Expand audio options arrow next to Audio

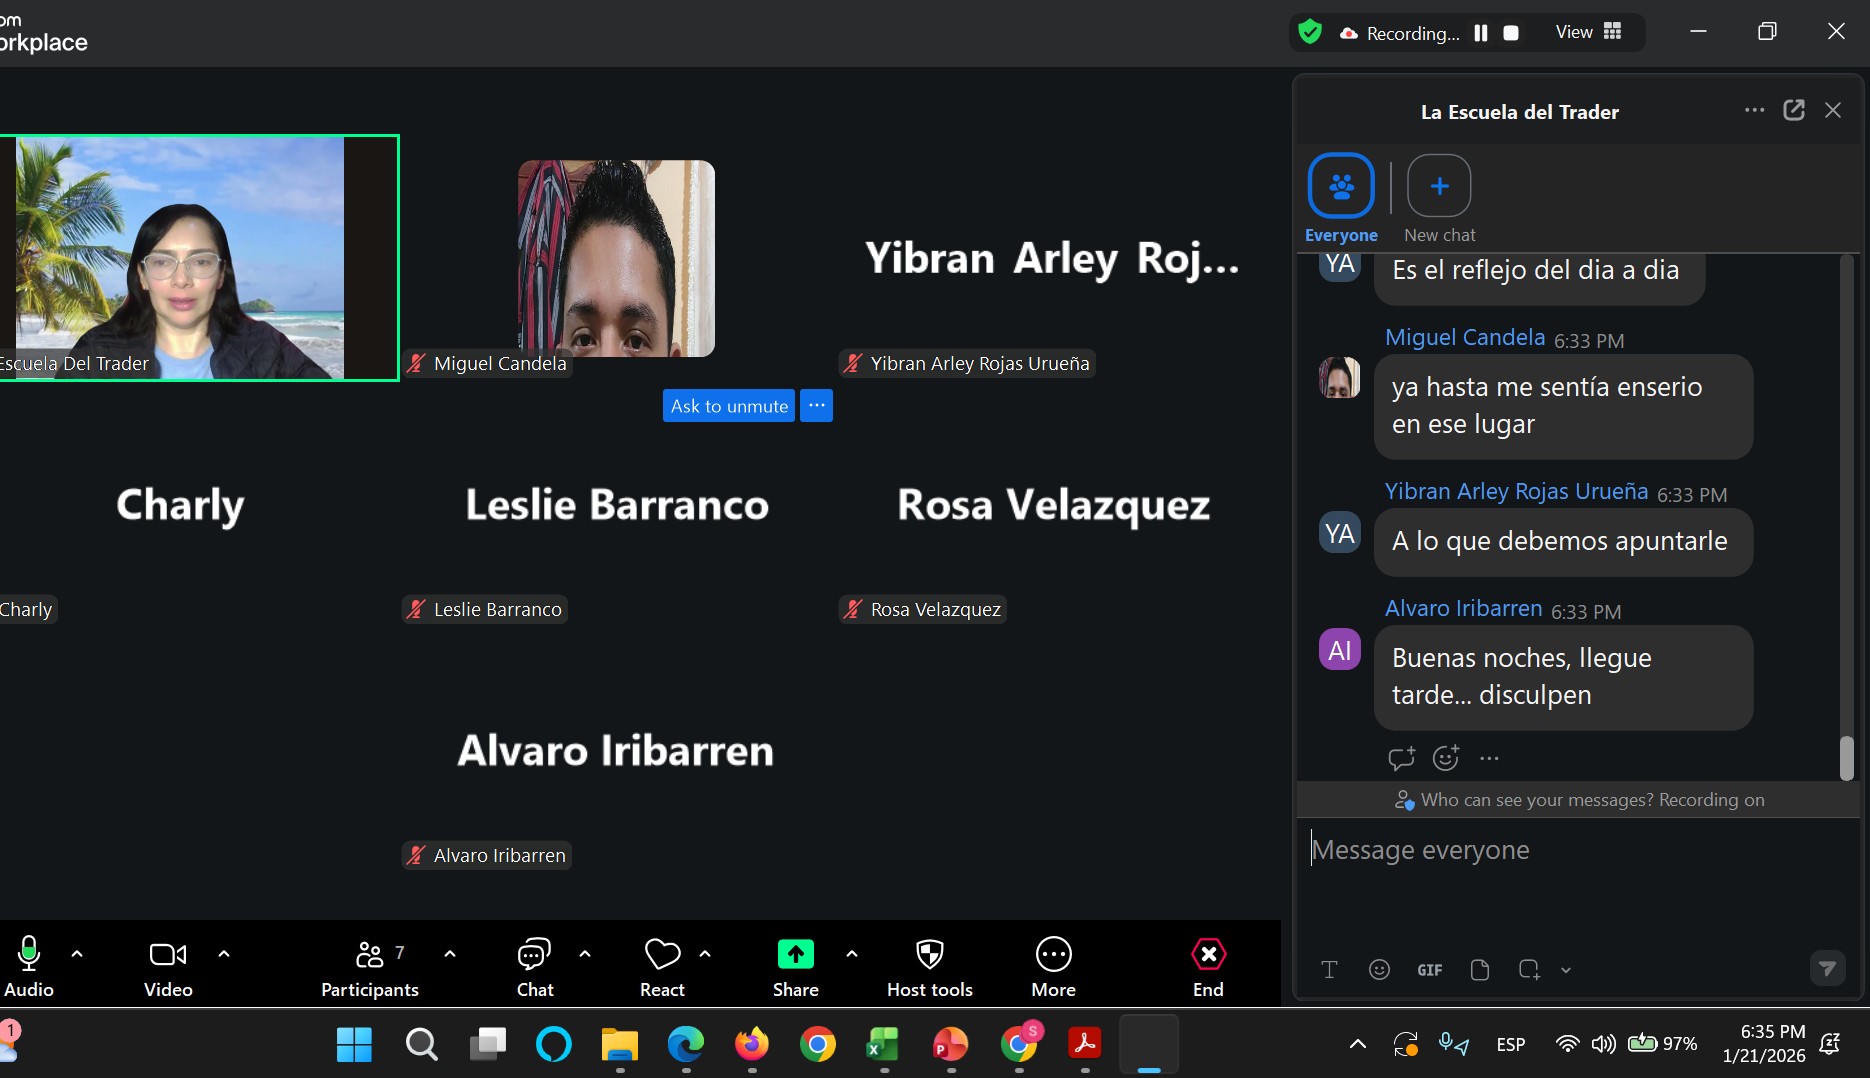[77, 954]
